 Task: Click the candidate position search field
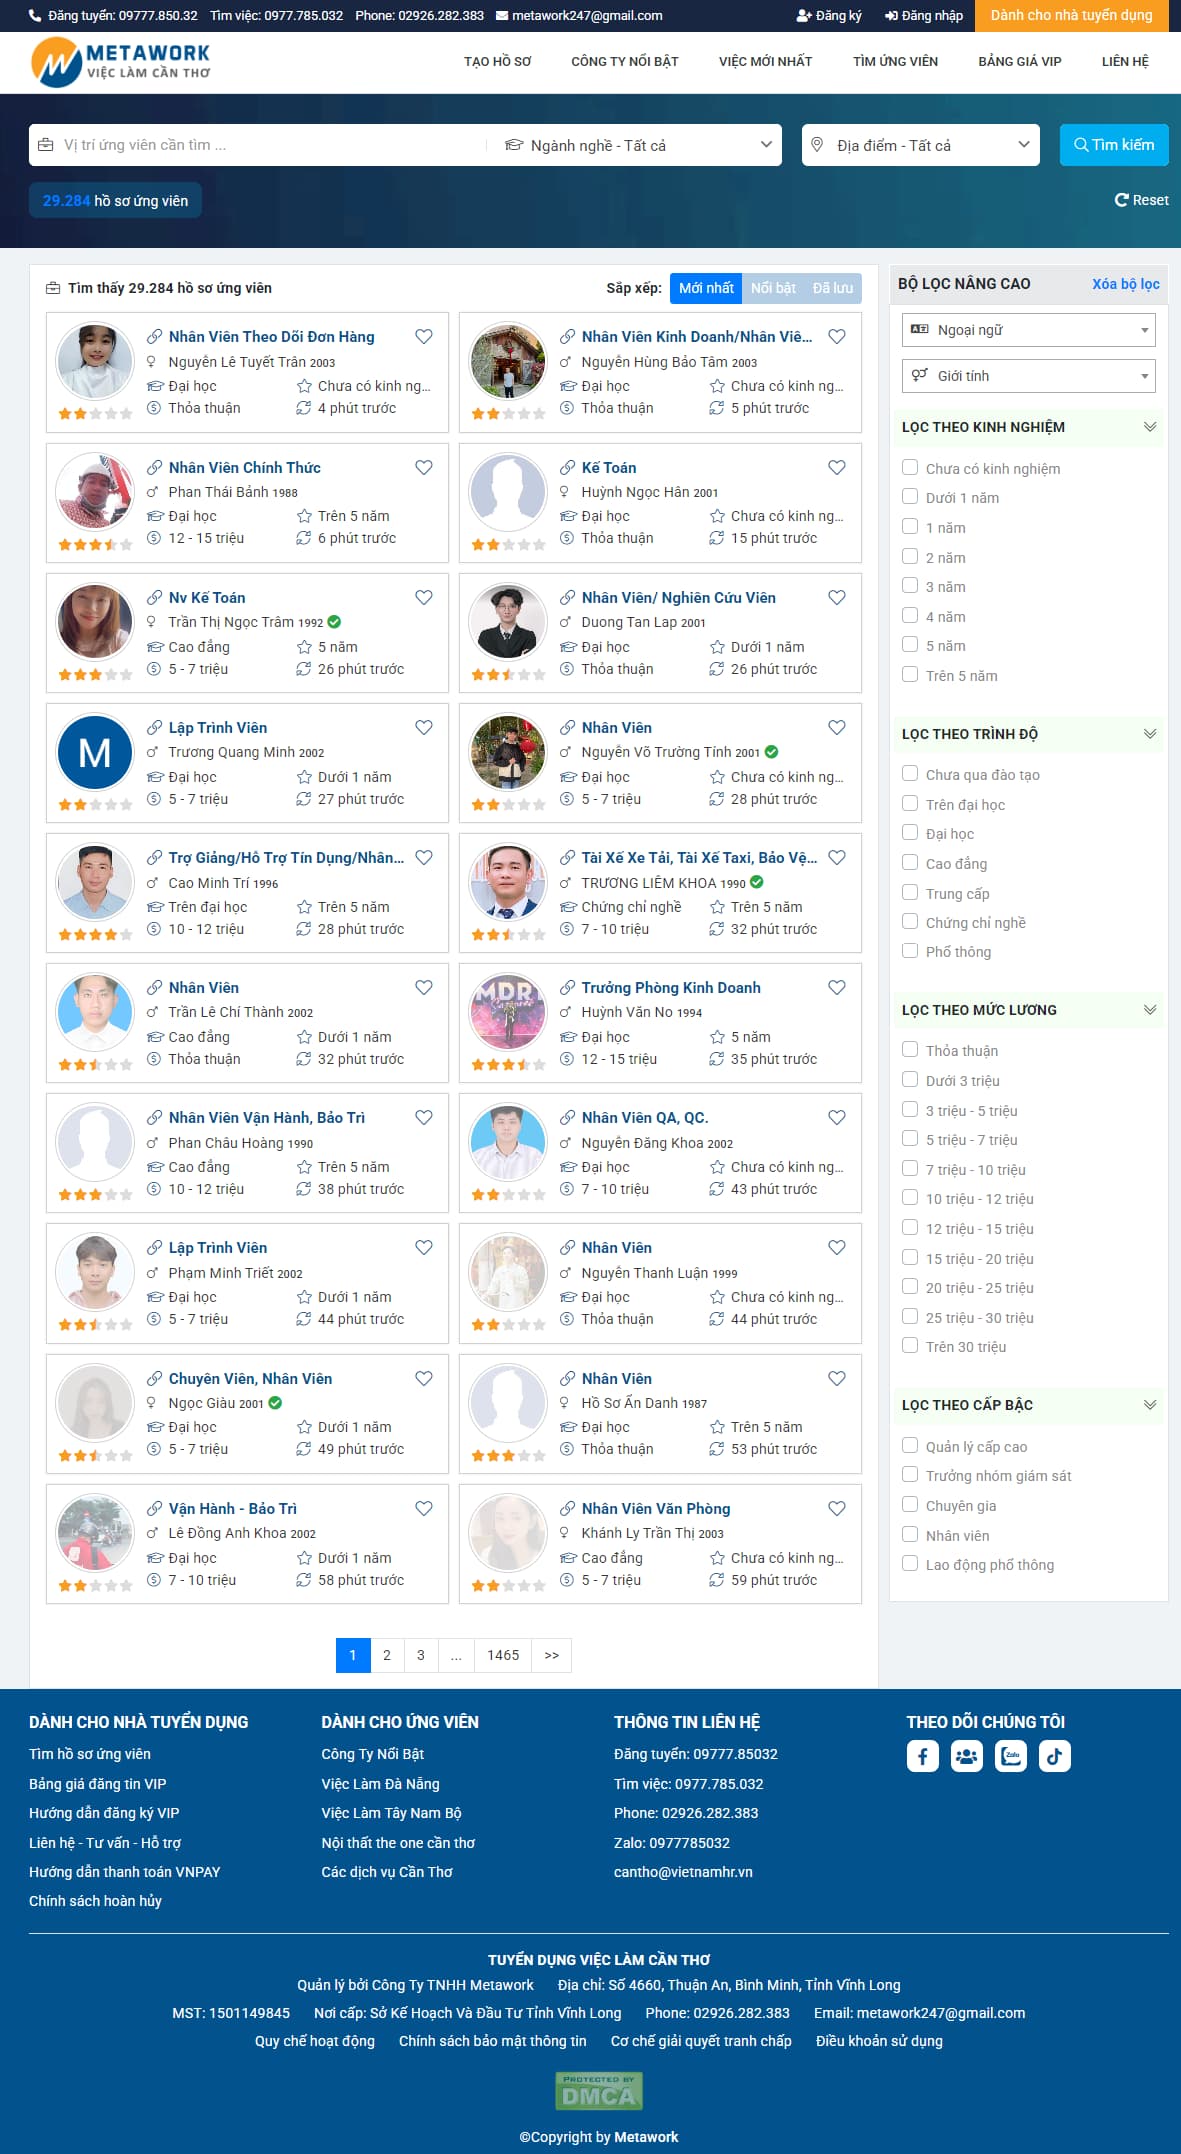[x=260, y=145]
